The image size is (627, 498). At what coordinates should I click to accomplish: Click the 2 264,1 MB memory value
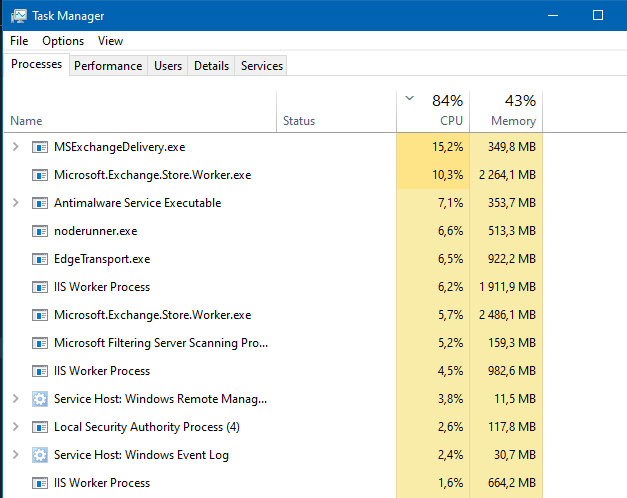(507, 175)
